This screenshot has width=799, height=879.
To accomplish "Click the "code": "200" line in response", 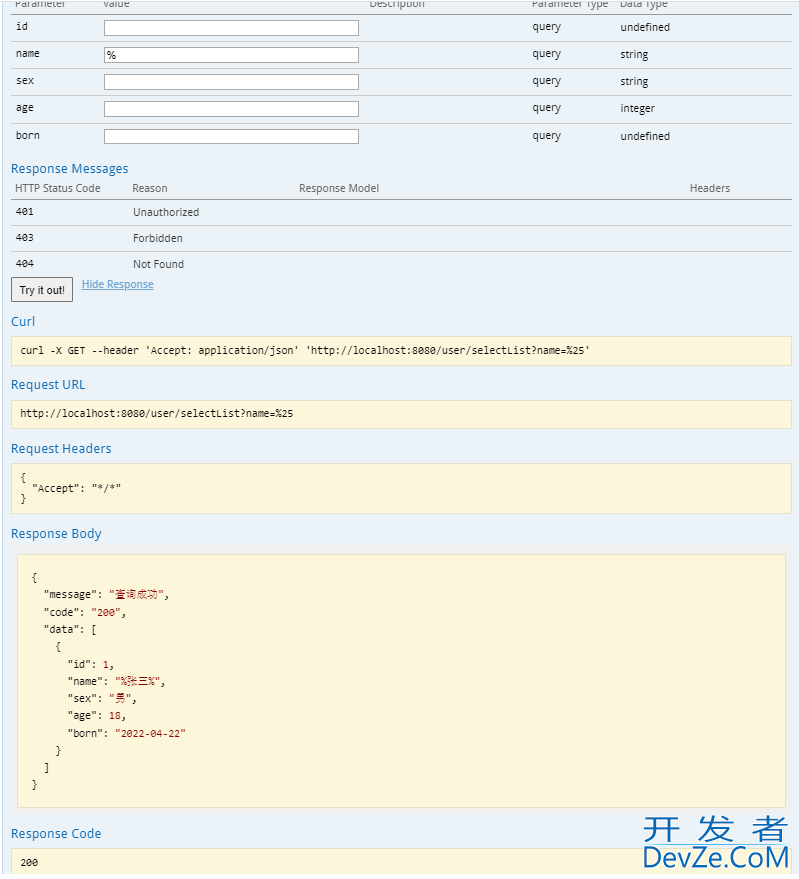I will tap(85, 612).
